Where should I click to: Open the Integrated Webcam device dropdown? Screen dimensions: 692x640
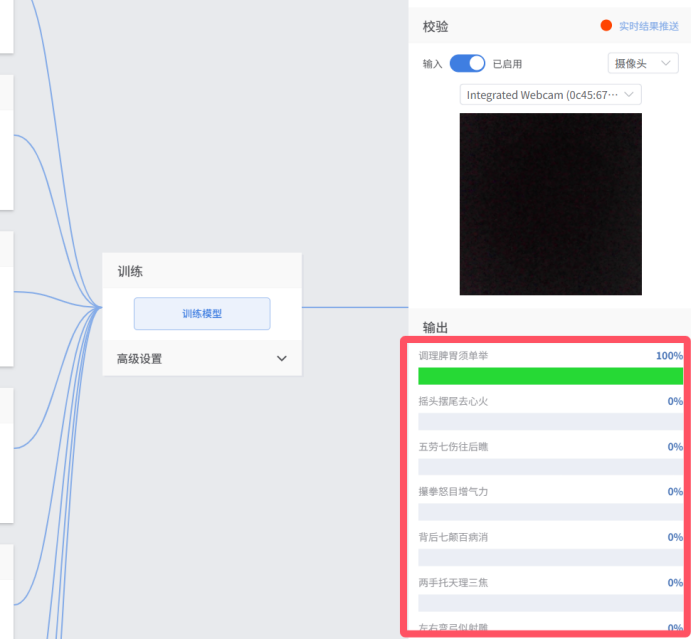(x=550, y=95)
